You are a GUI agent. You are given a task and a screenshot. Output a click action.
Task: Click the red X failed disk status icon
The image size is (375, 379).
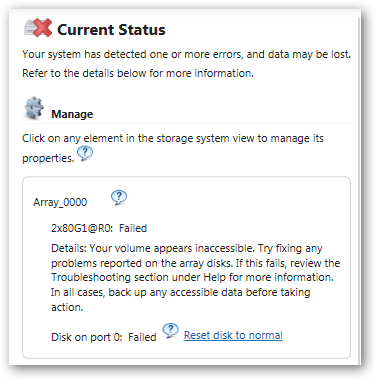[38, 28]
